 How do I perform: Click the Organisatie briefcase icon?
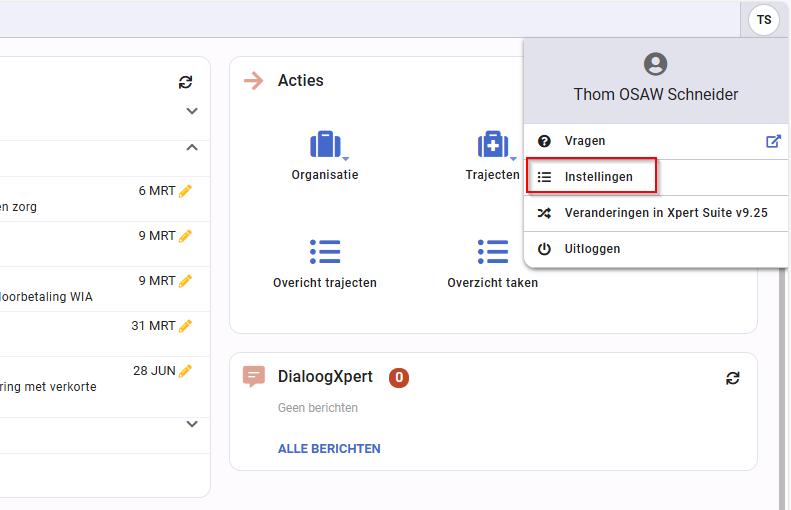pyautogui.click(x=325, y=146)
